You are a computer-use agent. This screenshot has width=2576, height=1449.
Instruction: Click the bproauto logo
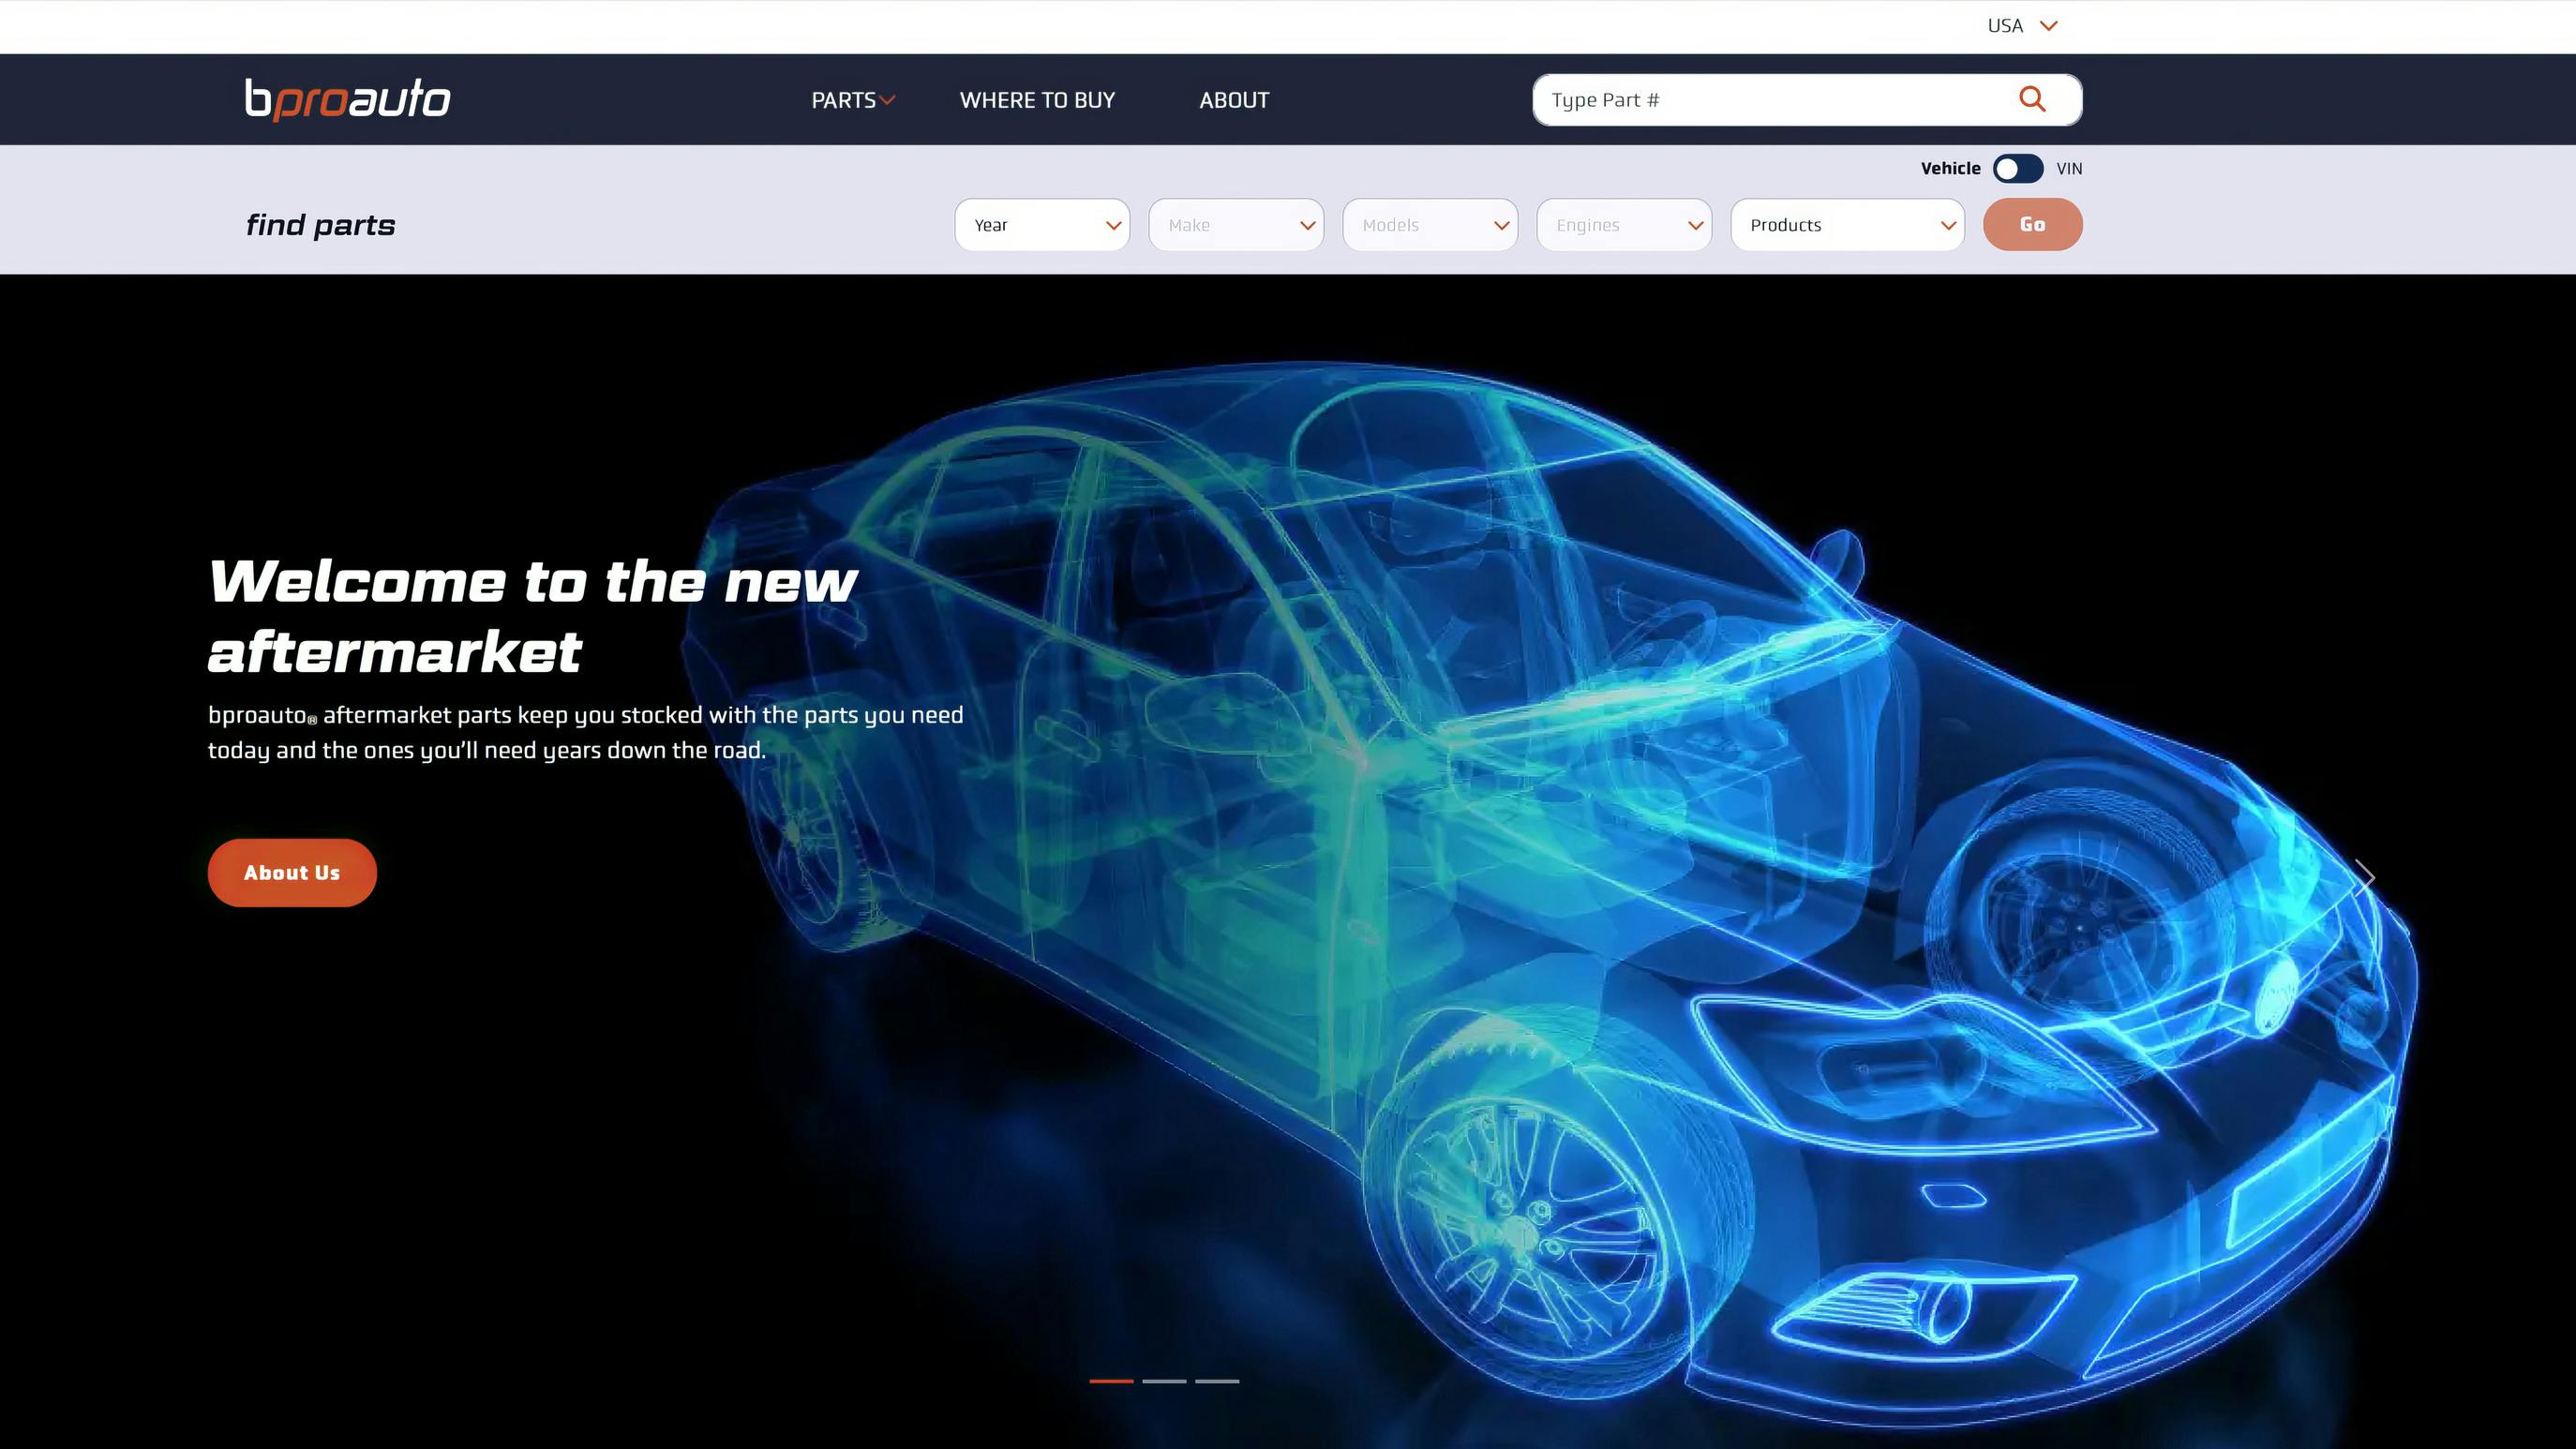point(347,99)
